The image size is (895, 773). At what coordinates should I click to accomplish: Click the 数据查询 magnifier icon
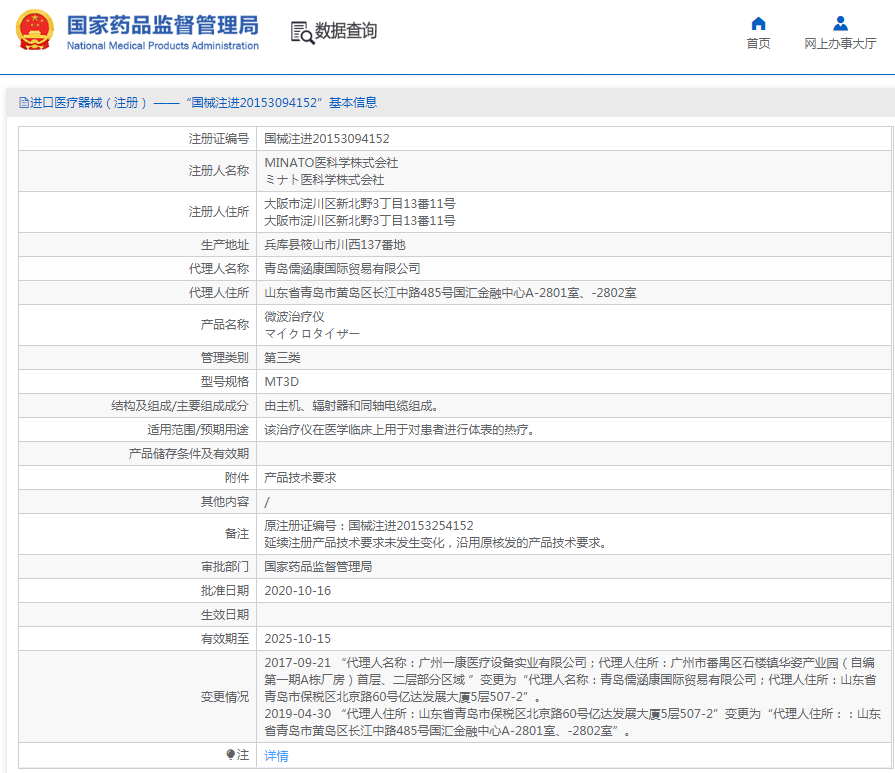click(299, 31)
